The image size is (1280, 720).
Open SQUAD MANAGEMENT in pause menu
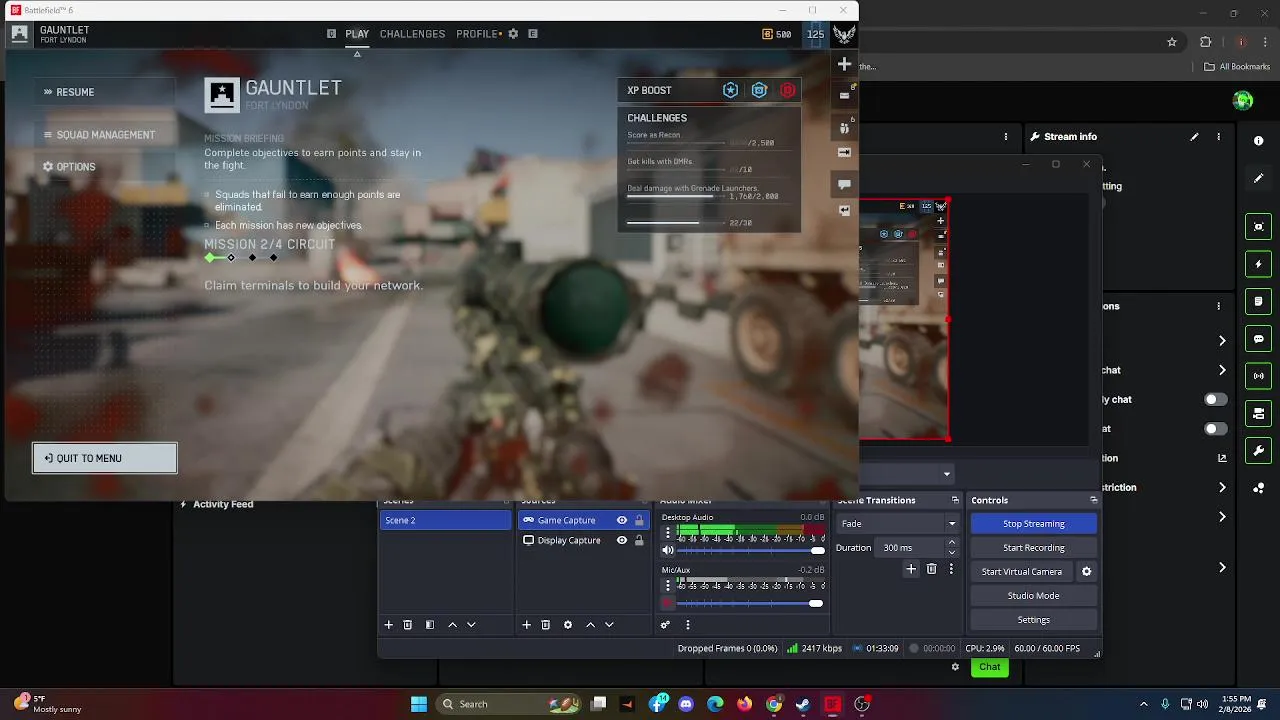105,135
